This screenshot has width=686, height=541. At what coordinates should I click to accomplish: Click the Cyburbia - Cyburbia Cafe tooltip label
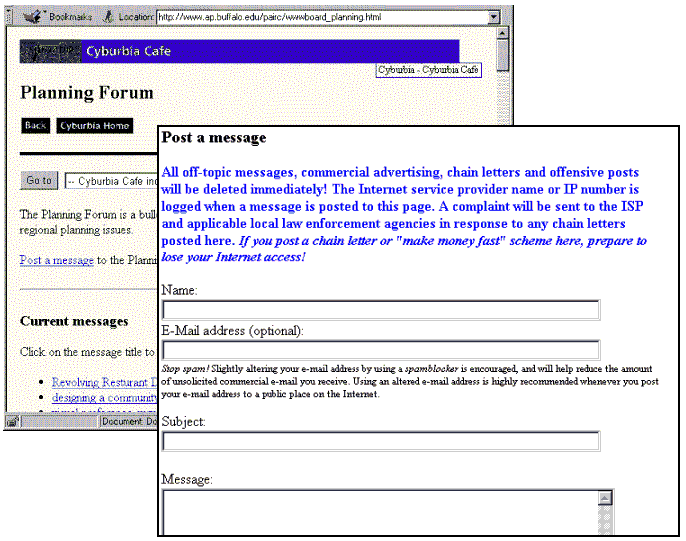click(428, 70)
